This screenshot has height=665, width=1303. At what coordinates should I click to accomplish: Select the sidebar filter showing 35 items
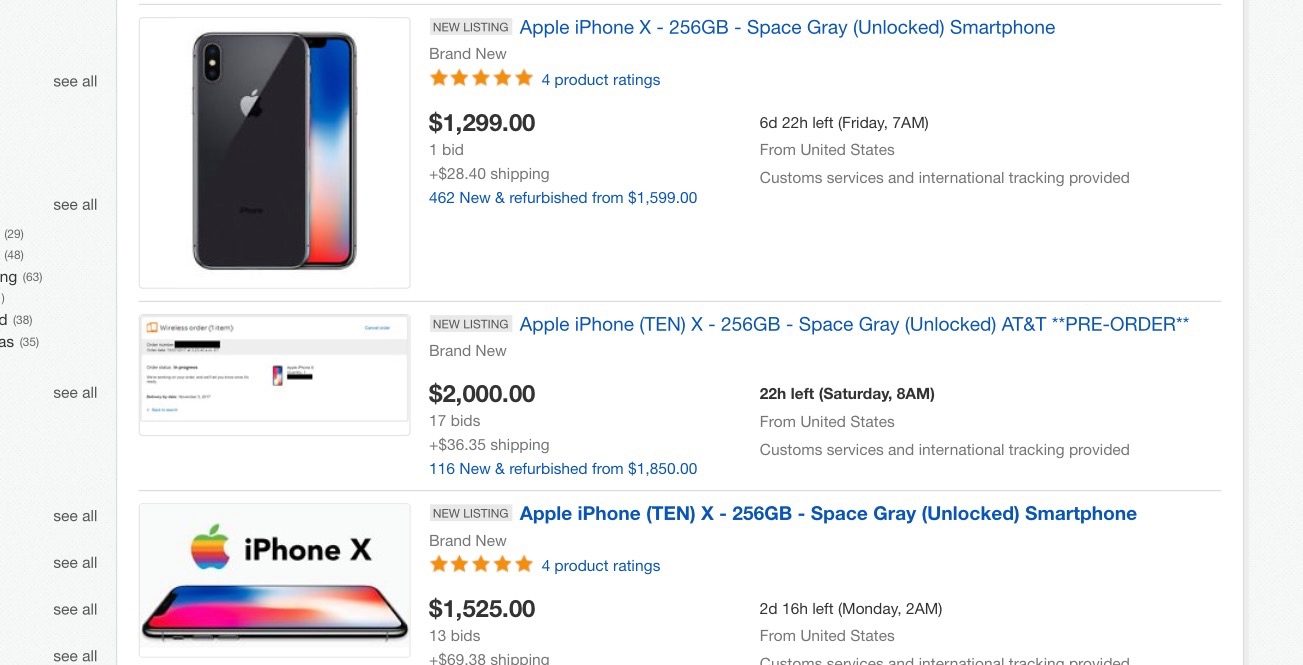point(17,340)
